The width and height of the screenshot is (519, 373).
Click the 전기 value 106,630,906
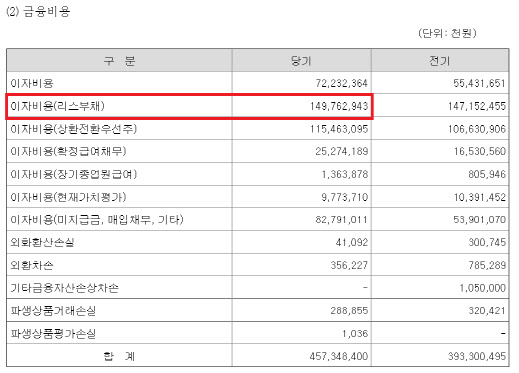[x=477, y=129]
